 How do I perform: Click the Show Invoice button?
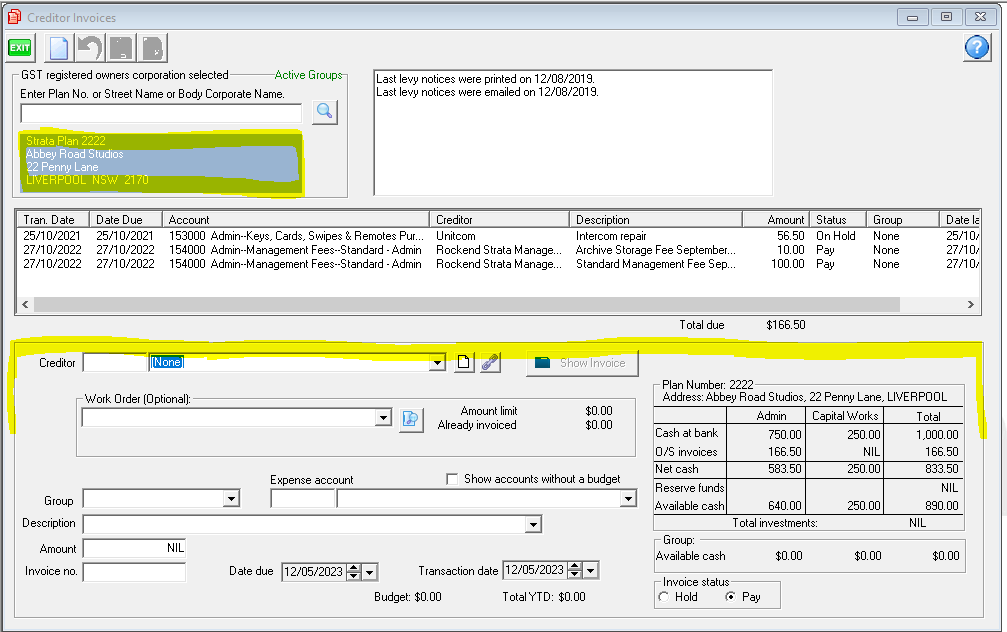coord(582,363)
